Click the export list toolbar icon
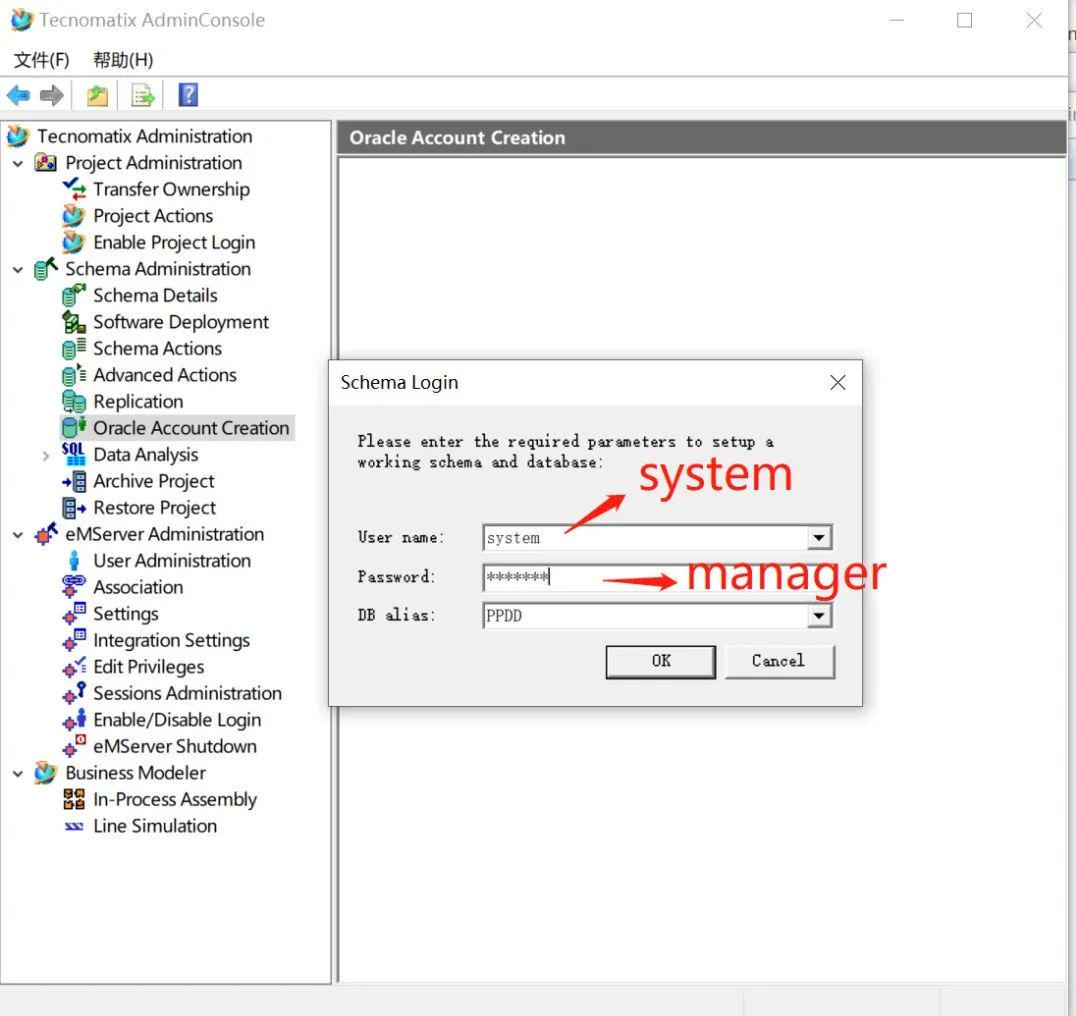The image size is (1076, 1016). coord(143,95)
